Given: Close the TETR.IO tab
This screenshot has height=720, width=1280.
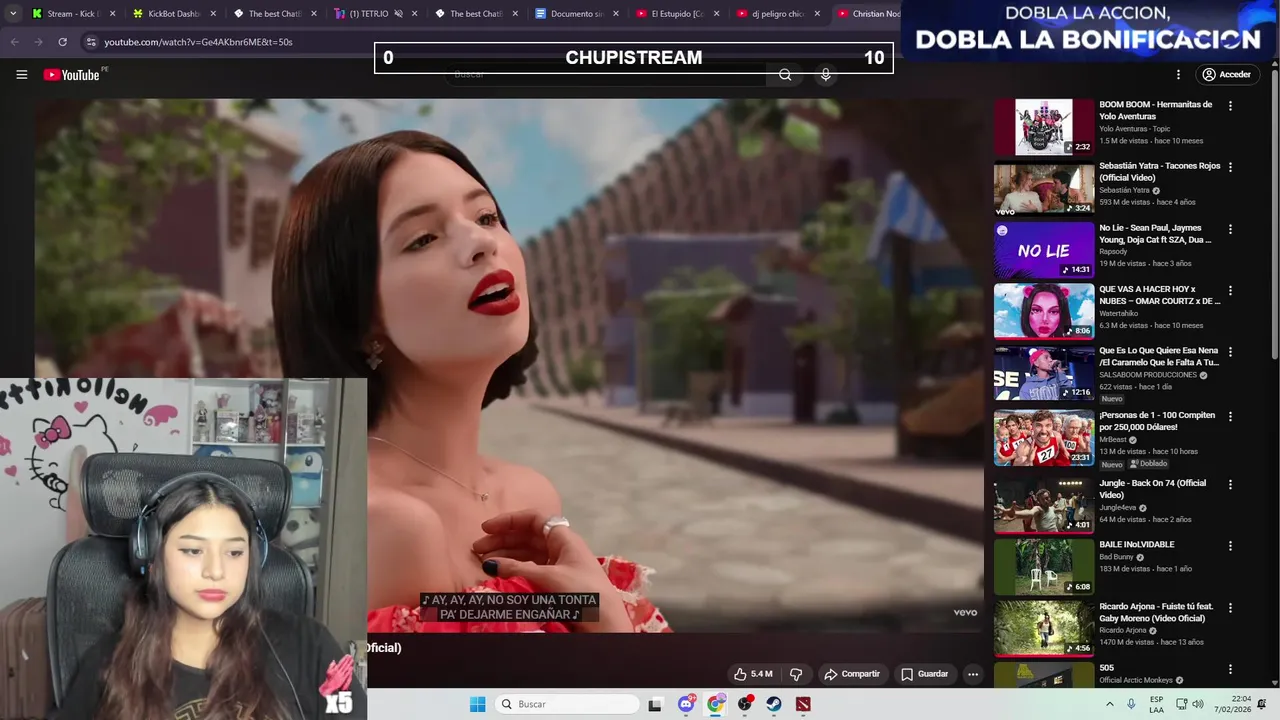Looking at the screenshot, I should pos(414,14).
